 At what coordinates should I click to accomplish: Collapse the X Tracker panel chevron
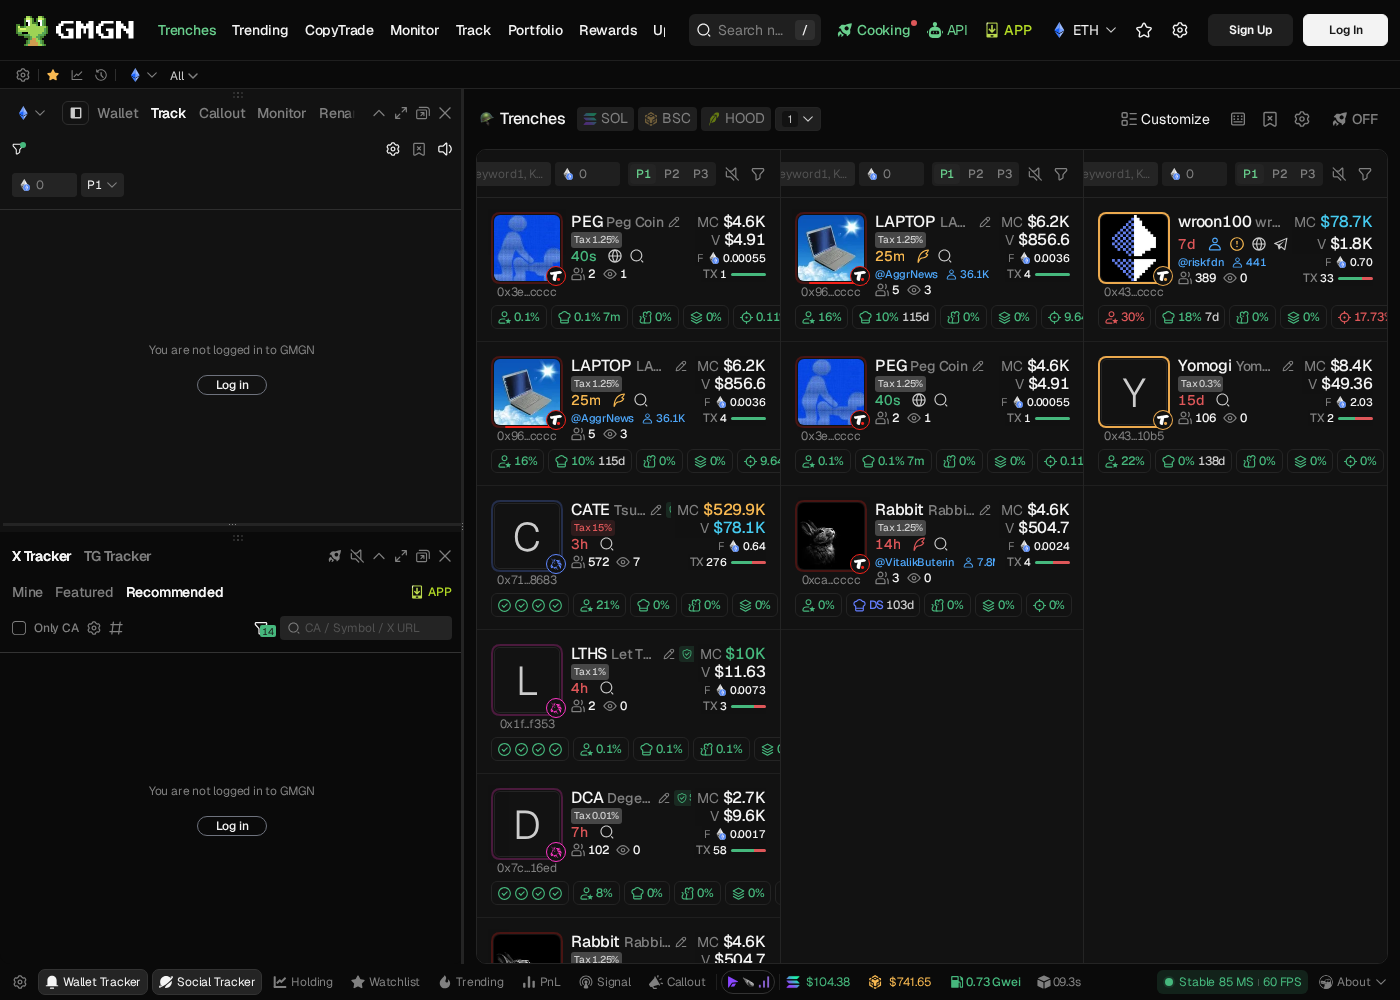[379, 556]
